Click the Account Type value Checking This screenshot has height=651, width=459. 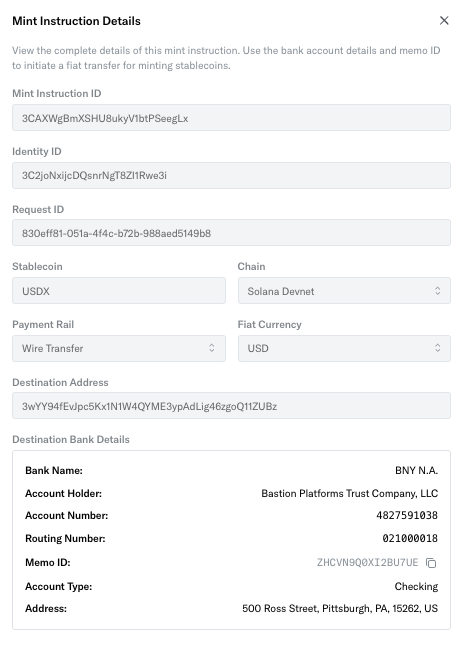[416, 586]
